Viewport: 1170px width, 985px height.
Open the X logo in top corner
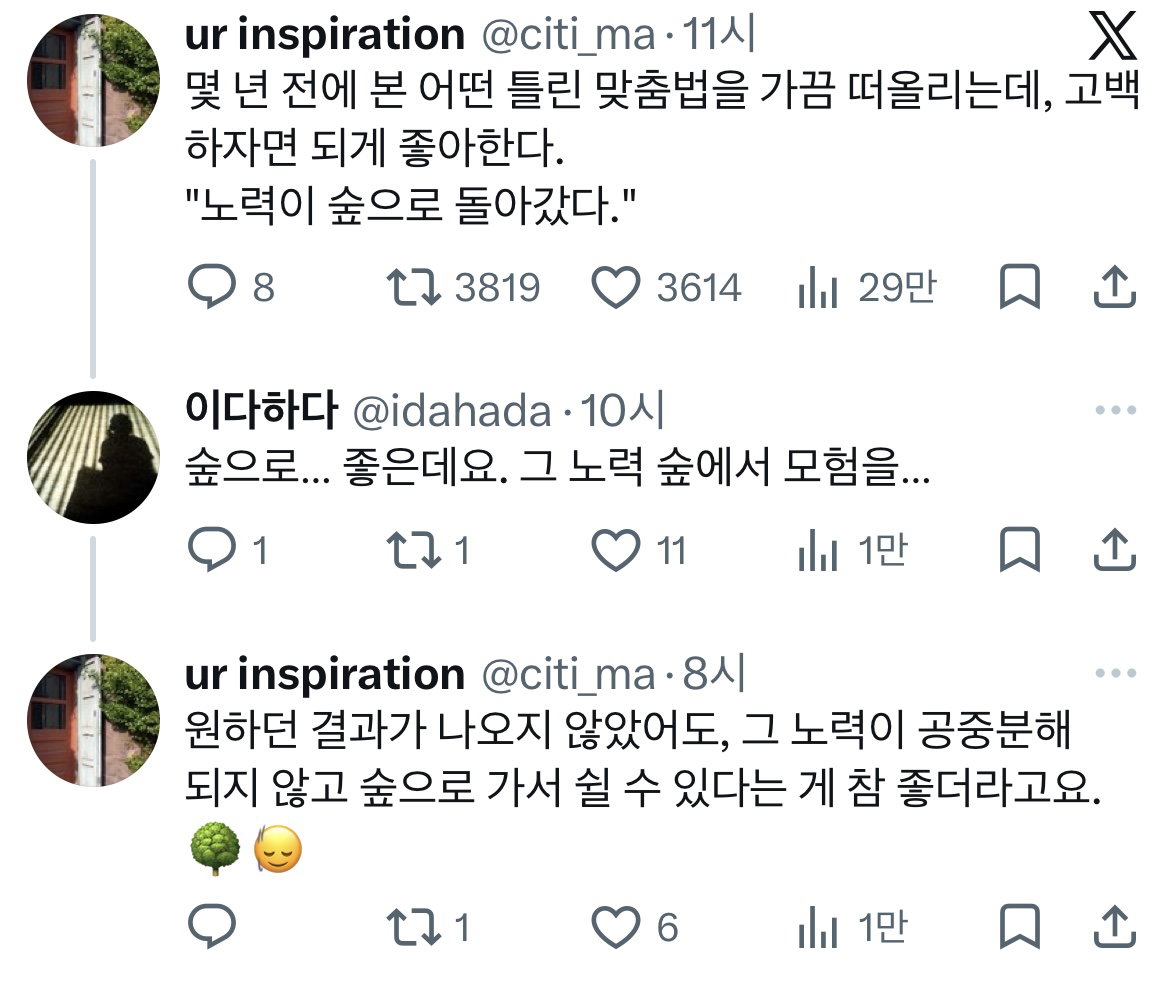1113,35
